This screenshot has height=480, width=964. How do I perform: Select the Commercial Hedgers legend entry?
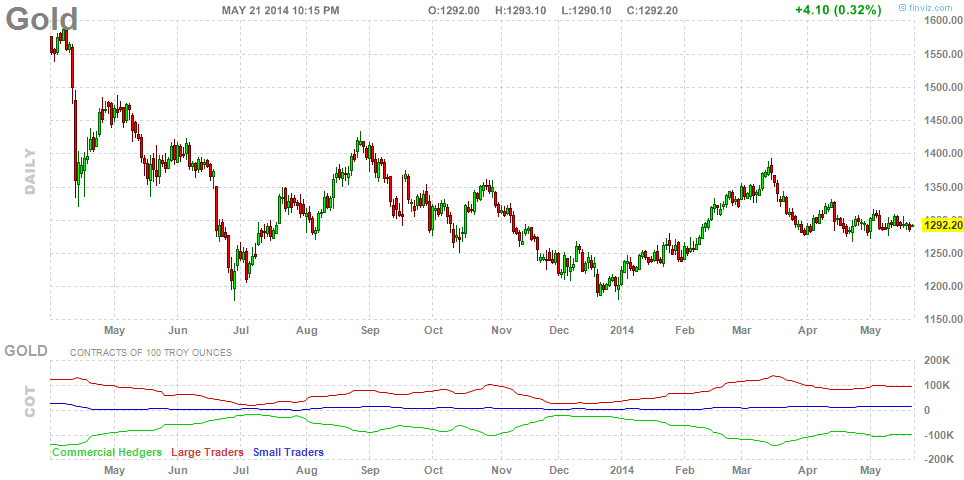point(107,452)
